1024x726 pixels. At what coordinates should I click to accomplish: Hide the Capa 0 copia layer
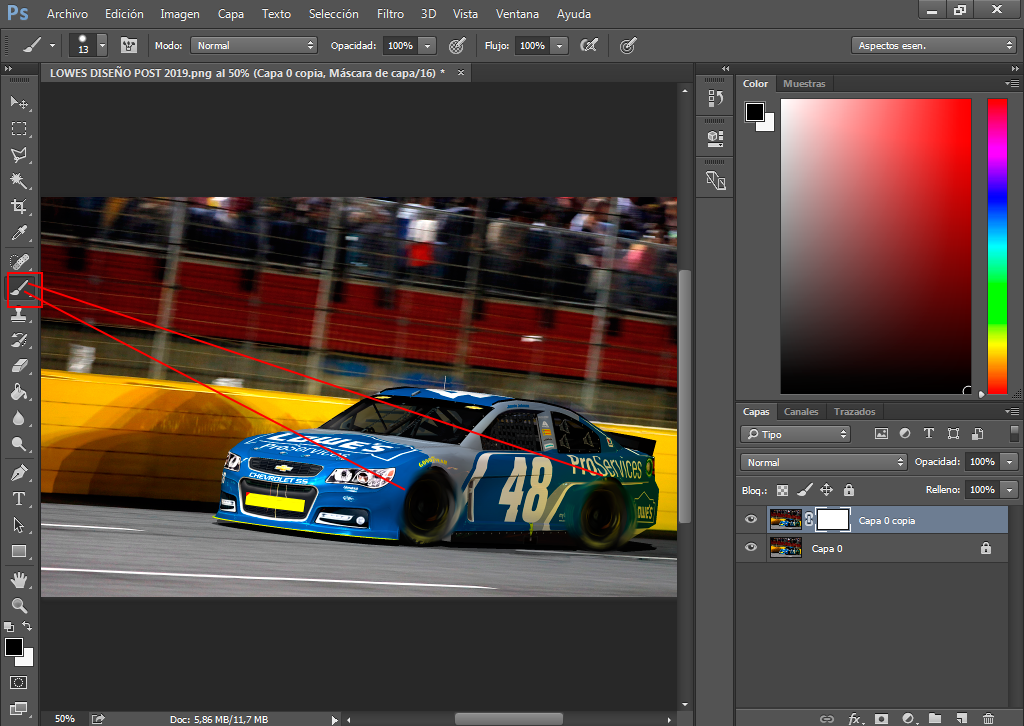(x=751, y=520)
